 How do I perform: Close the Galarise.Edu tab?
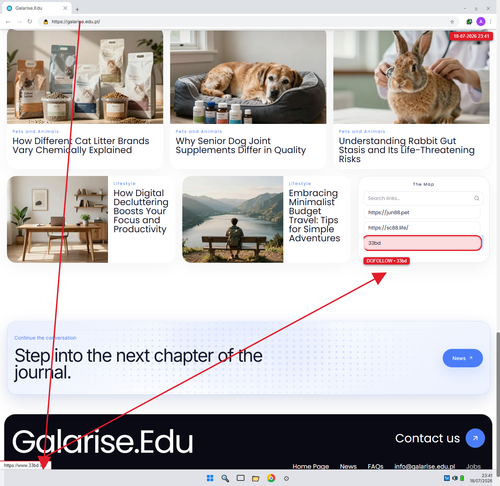click(65, 8)
